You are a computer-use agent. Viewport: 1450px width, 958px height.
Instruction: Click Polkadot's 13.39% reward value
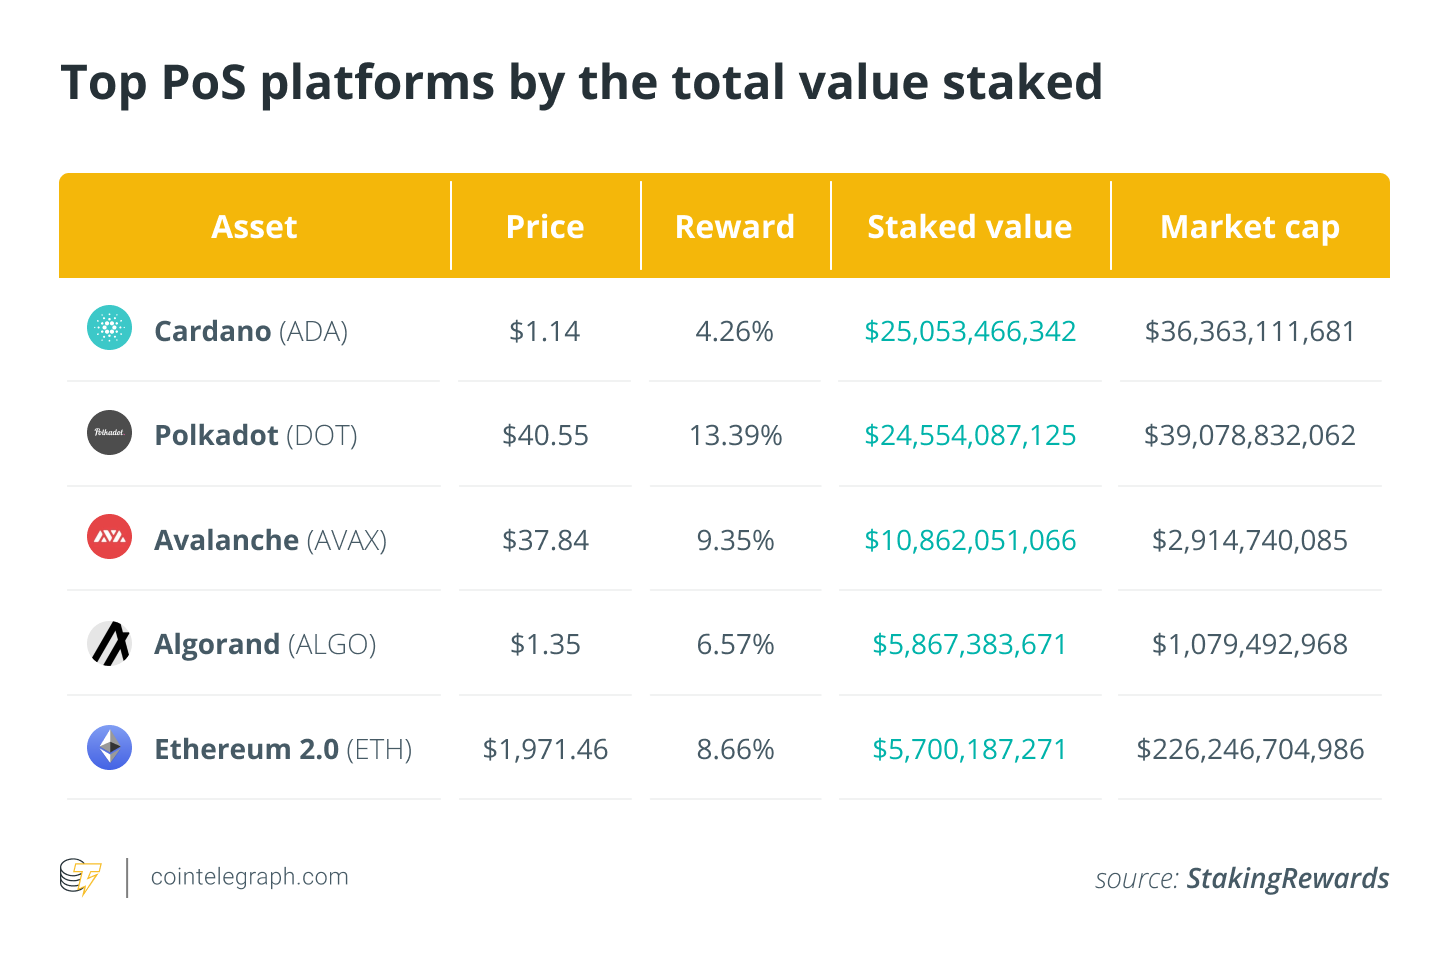pyautogui.click(x=735, y=436)
